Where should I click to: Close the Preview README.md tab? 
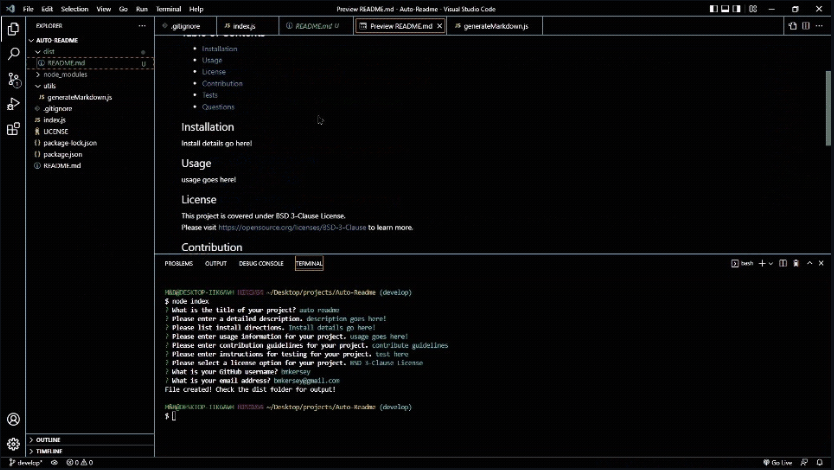[x=440, y=26]
